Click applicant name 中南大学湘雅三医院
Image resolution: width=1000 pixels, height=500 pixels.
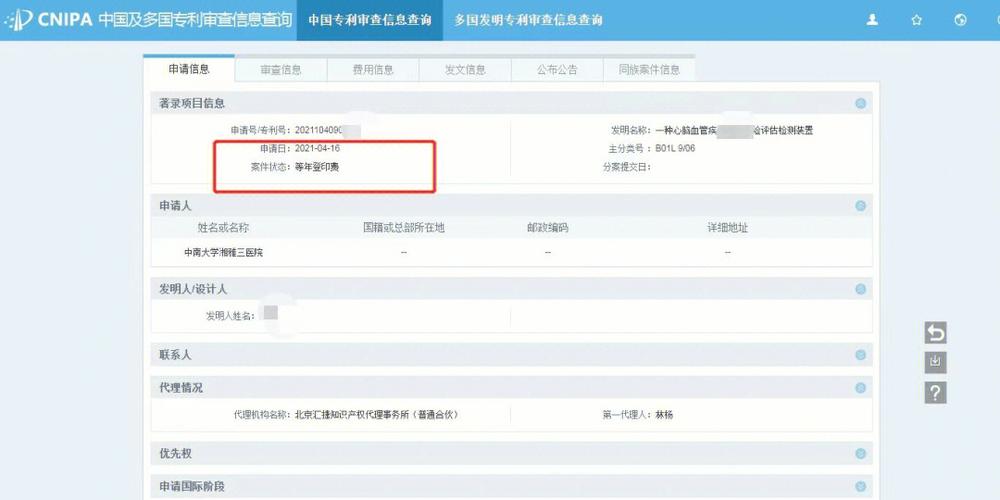[x=224, y=253]
